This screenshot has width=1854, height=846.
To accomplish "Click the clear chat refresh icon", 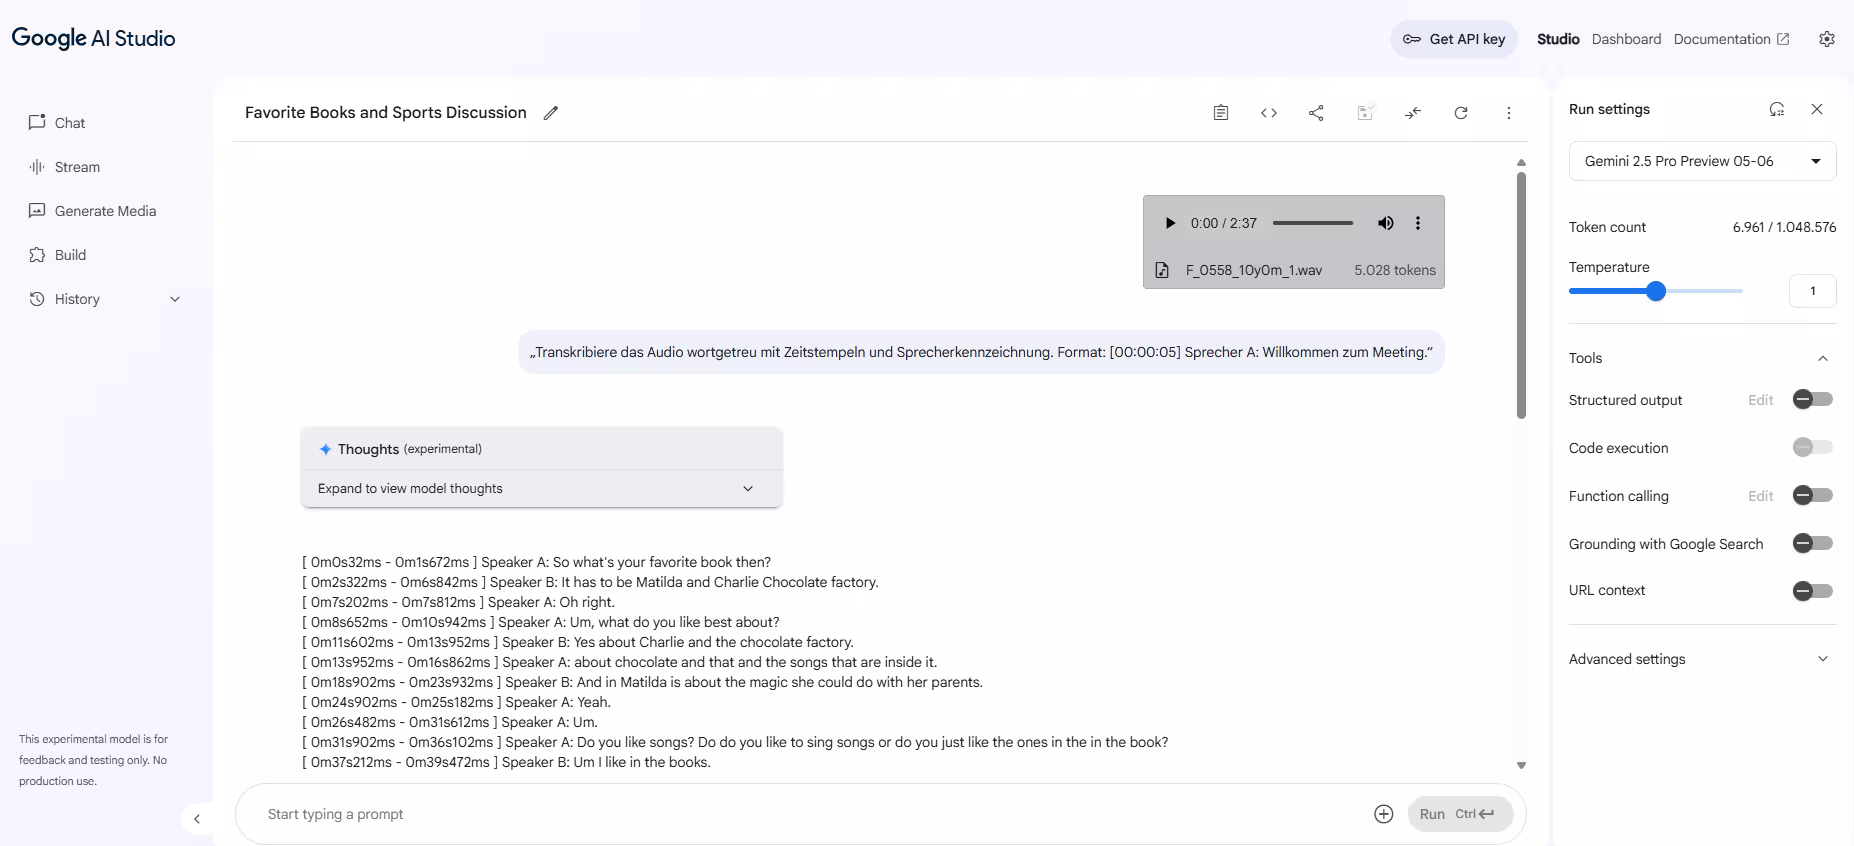I will 1461,113.
